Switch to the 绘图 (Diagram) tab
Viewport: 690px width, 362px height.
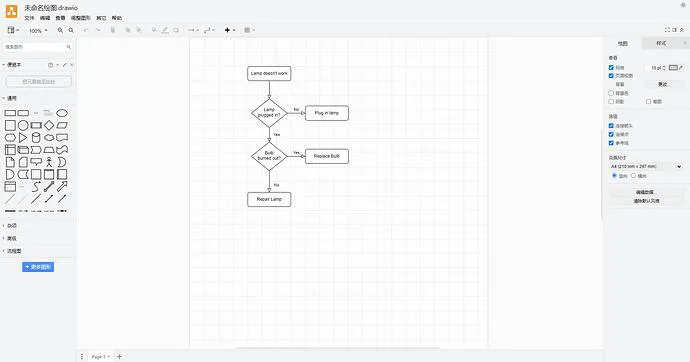click(622, 43)
